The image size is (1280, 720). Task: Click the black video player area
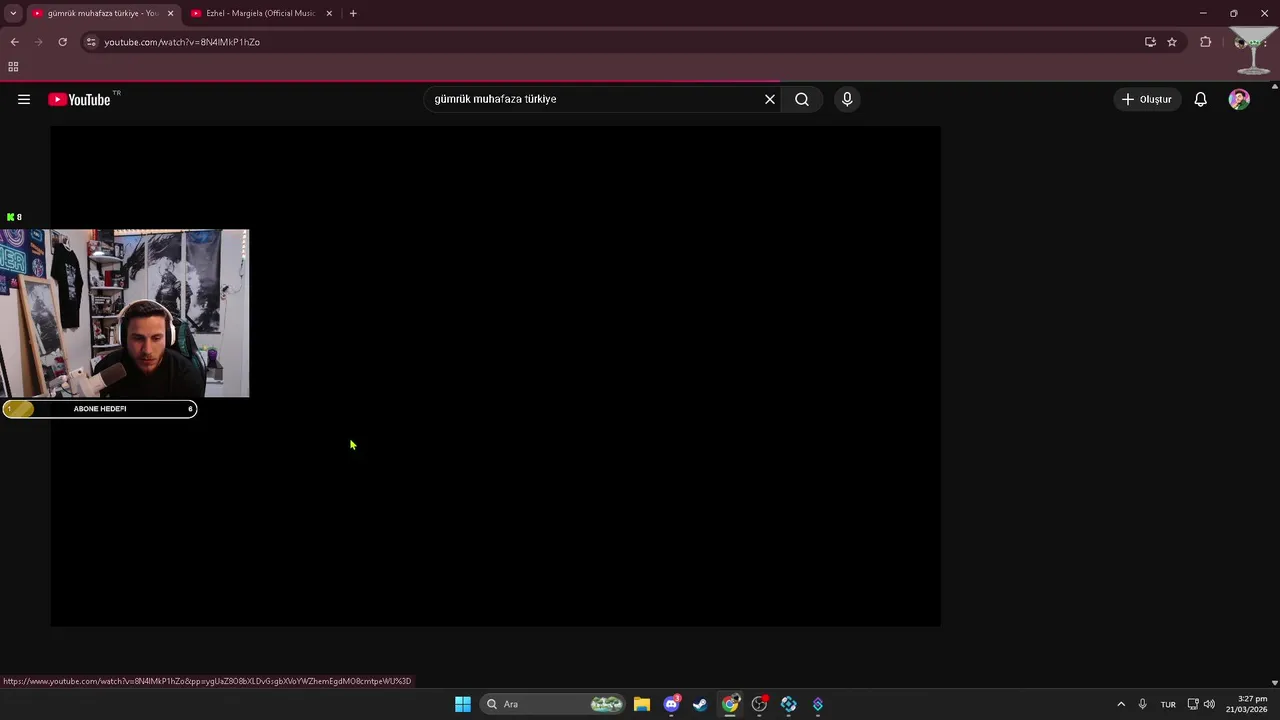[496, 376]
